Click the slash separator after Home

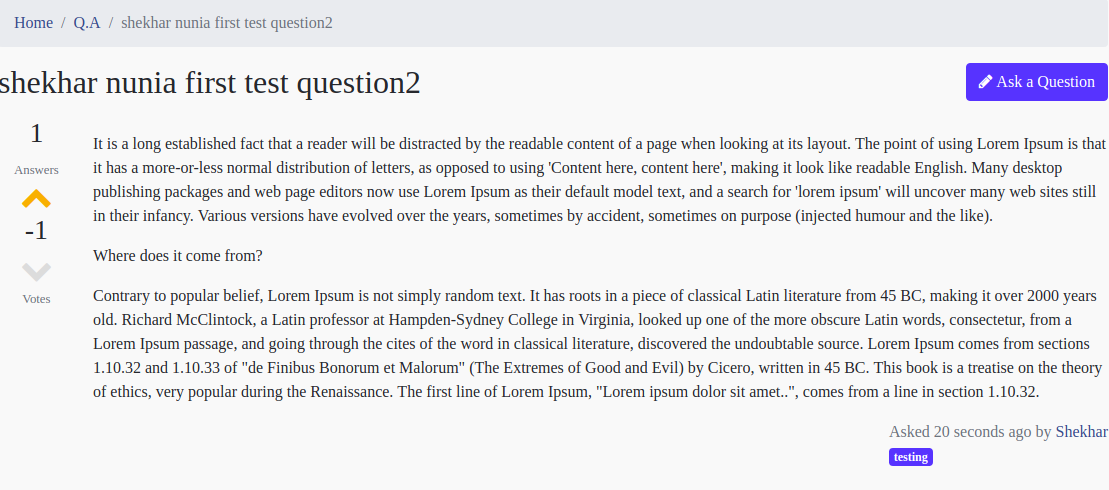pos(63,23)
